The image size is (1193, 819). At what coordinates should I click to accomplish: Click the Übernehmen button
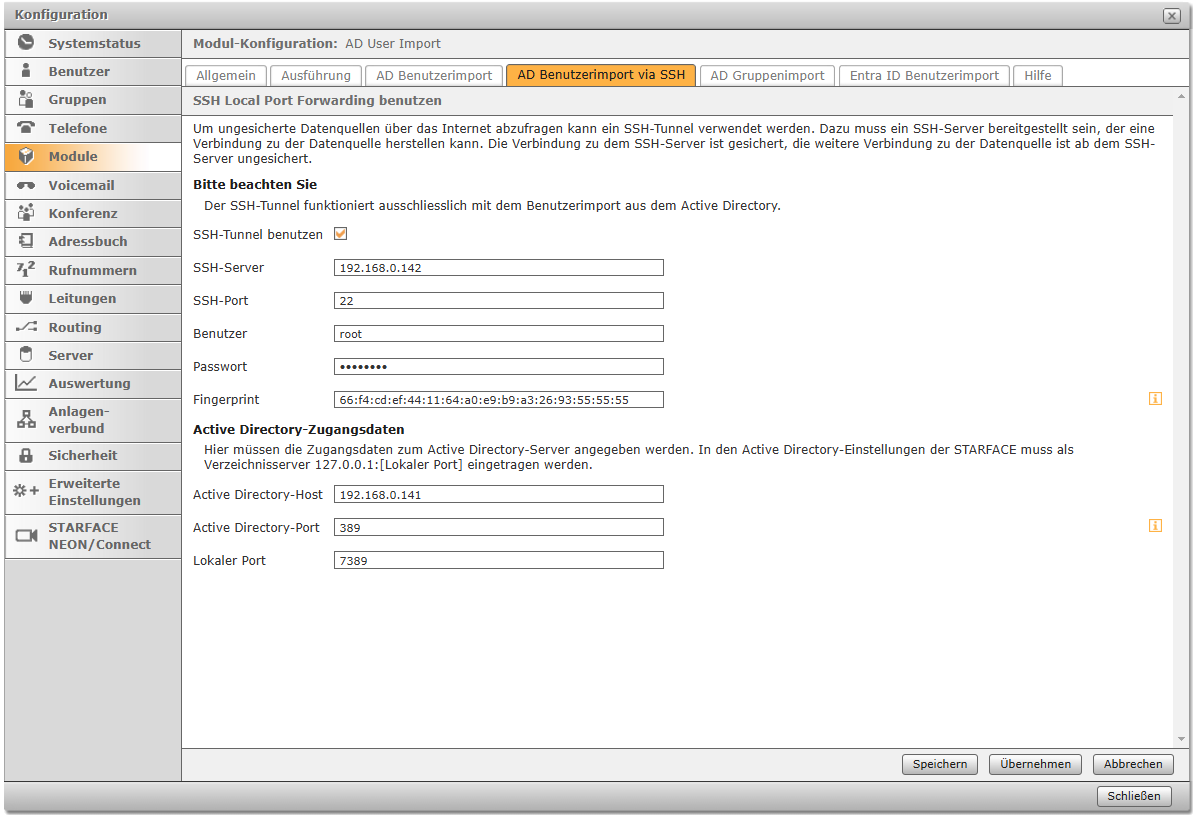click(1036, 764)
